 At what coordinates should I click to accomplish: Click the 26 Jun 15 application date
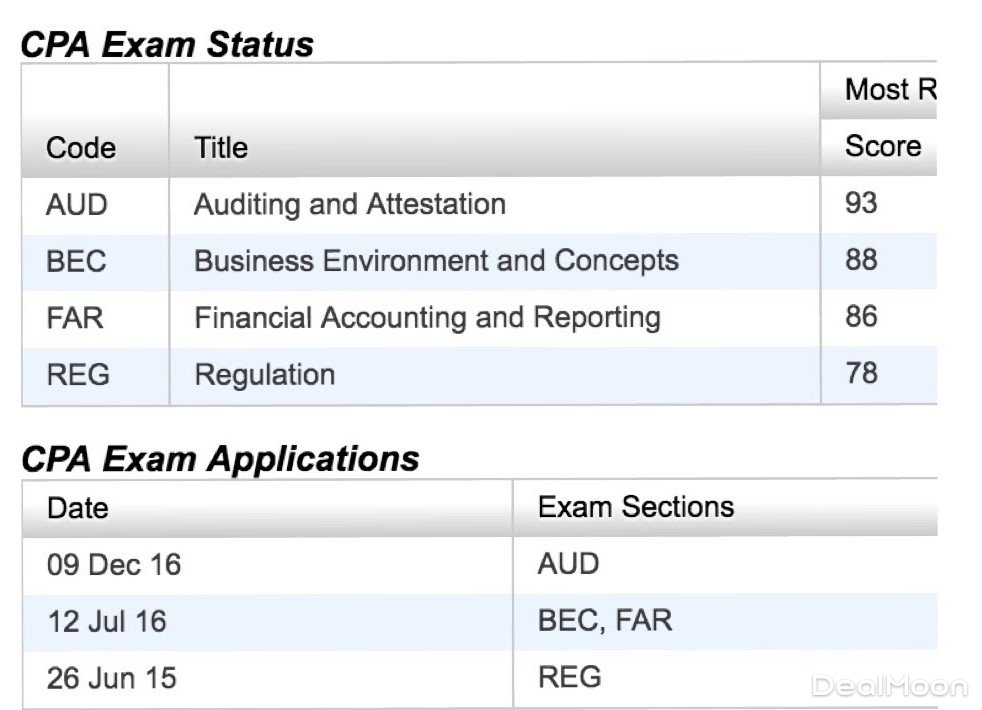pyautogui.click(x=111, y=678)
